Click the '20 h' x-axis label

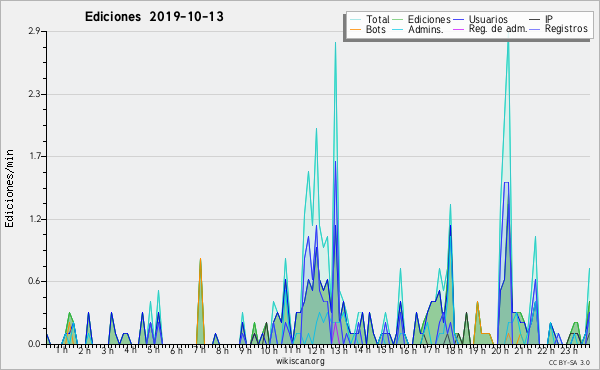pyautogui.click(x=500, y=350)
